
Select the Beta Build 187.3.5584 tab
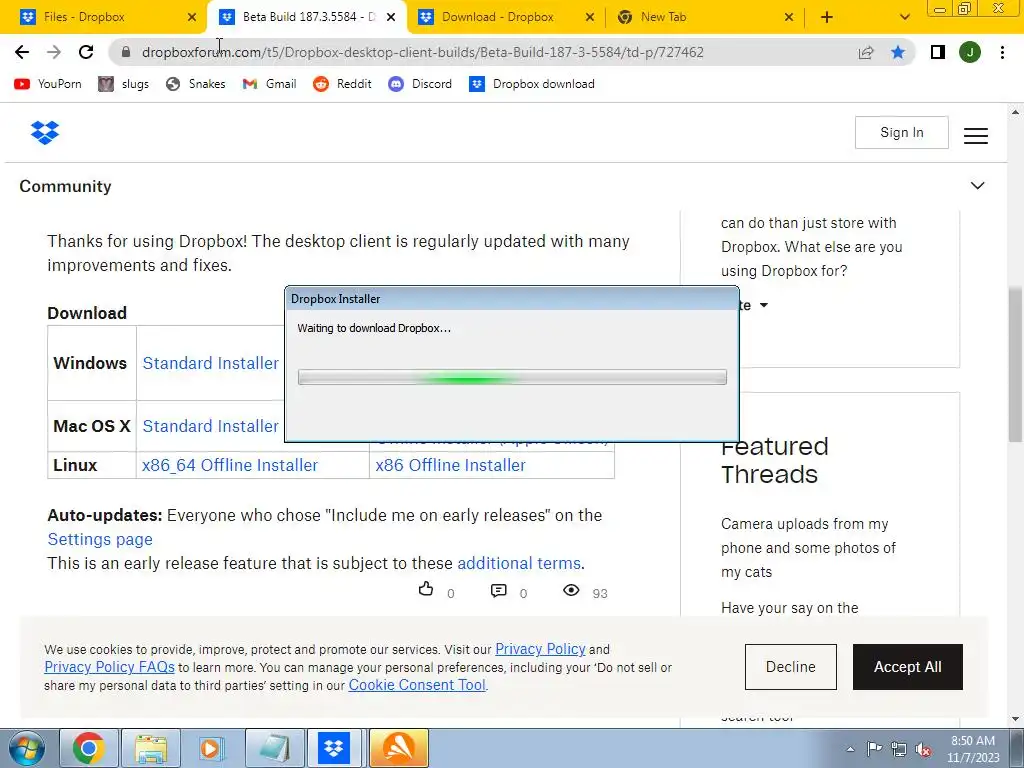click(298, 17)
